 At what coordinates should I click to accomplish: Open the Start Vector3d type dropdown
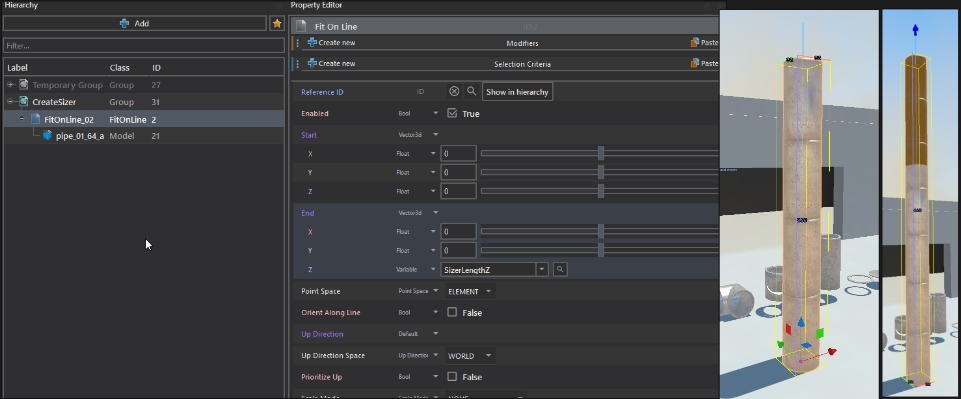pyautogui.click(x=436, y=134)
